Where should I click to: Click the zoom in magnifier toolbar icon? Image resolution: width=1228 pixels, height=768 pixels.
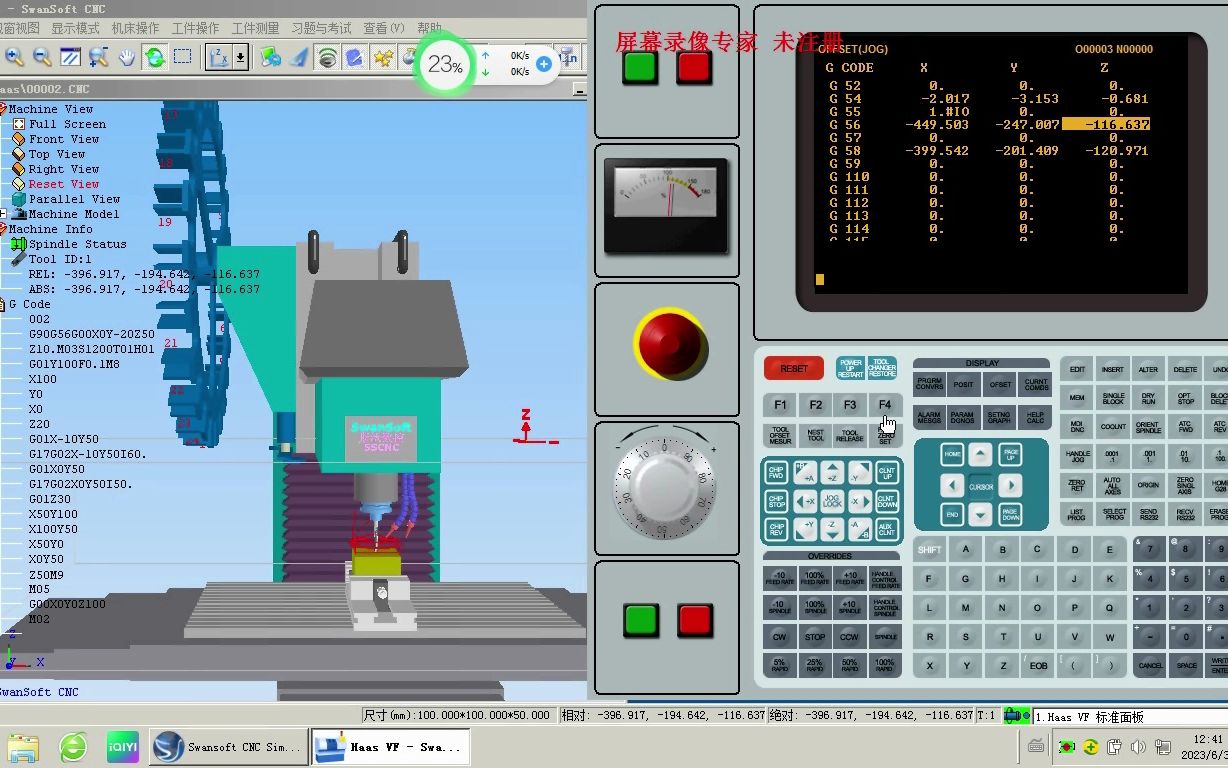(15, 57)
